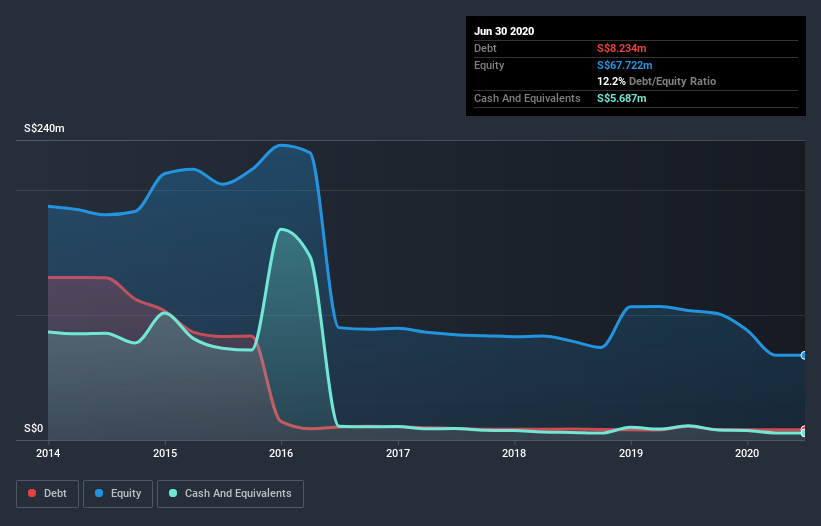Click the S$8.234m debt value
This screenshot has height=526, width=821.
click(622, 49)
